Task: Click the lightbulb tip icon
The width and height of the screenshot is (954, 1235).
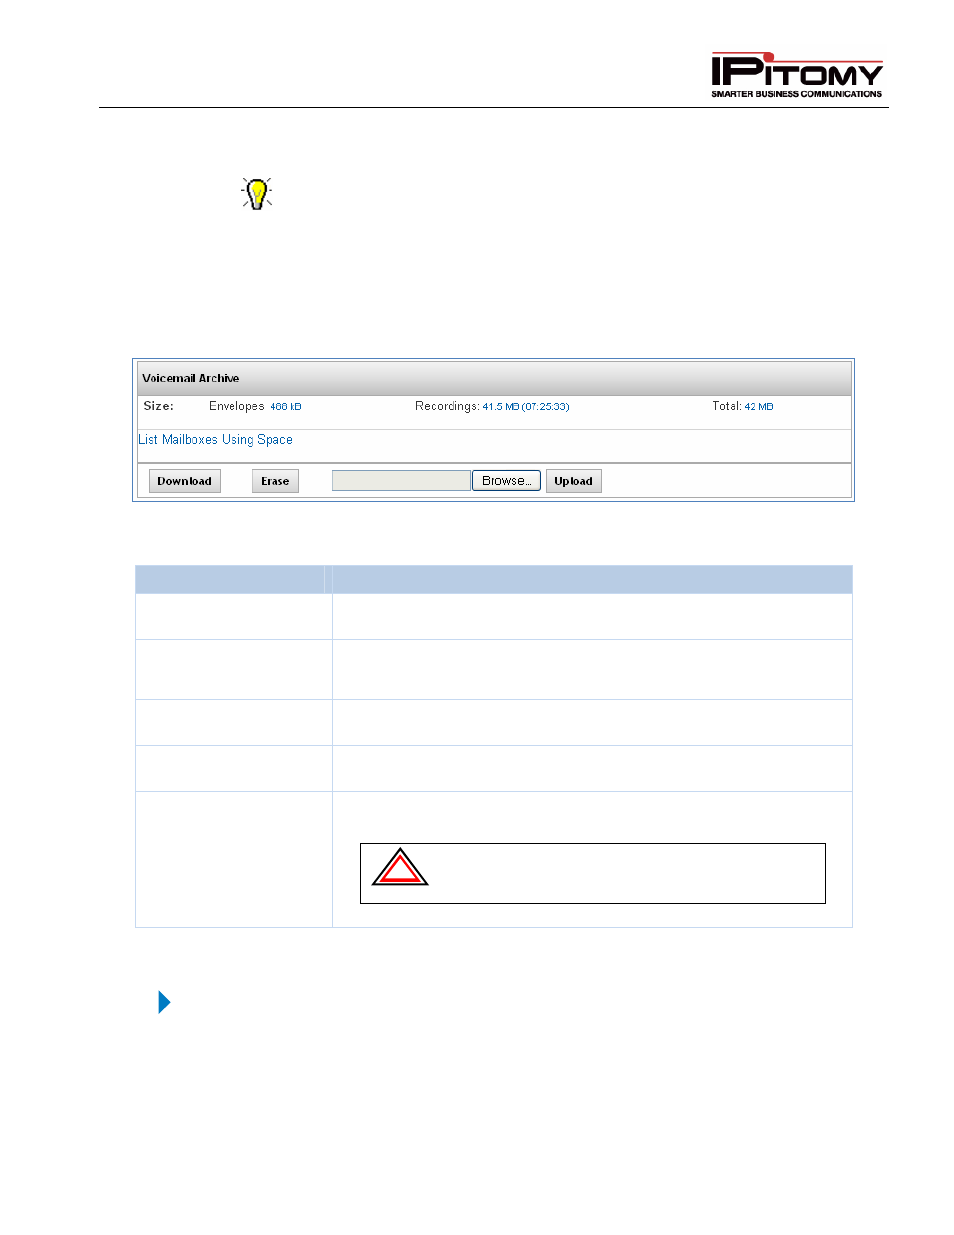Action: (x=257, y=193)
